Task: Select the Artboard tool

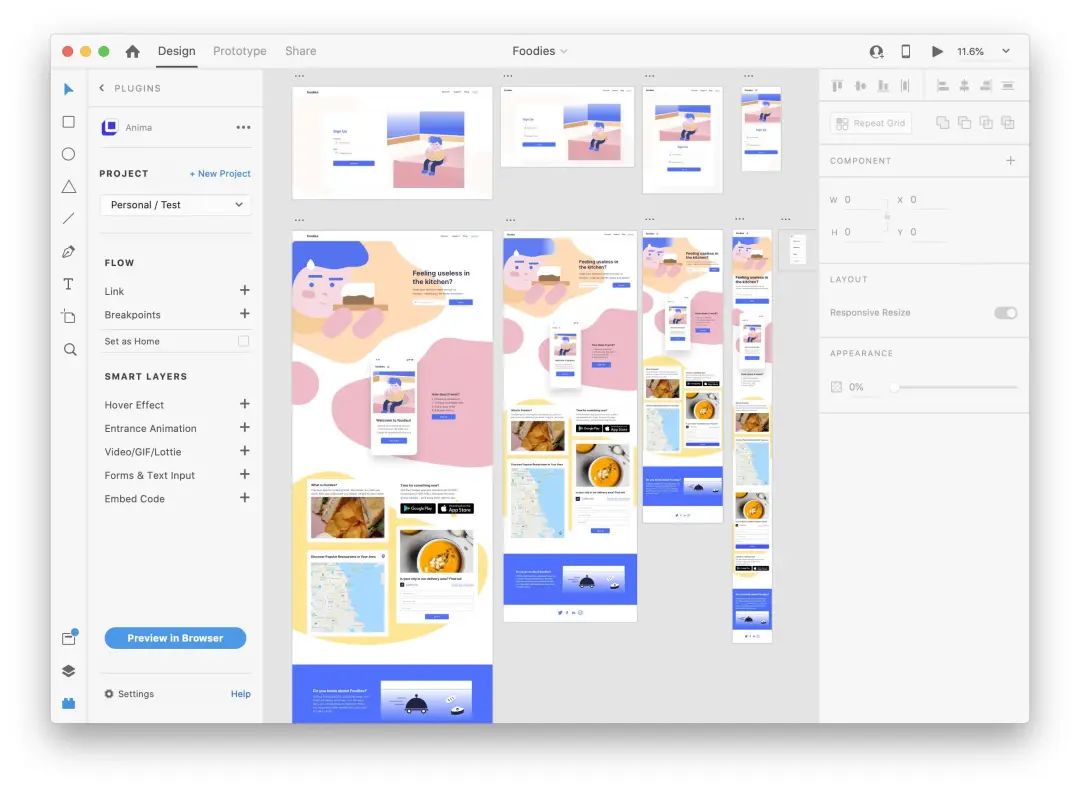Action: [x=68, y=317]
